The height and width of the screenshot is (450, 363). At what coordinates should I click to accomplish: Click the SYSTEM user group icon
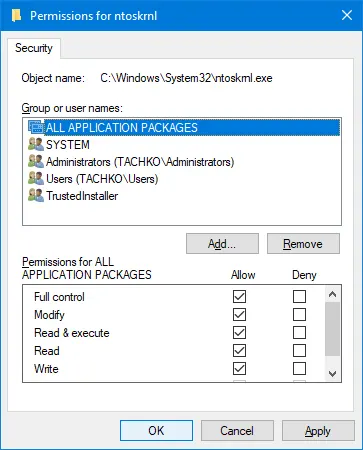(36, 144)
